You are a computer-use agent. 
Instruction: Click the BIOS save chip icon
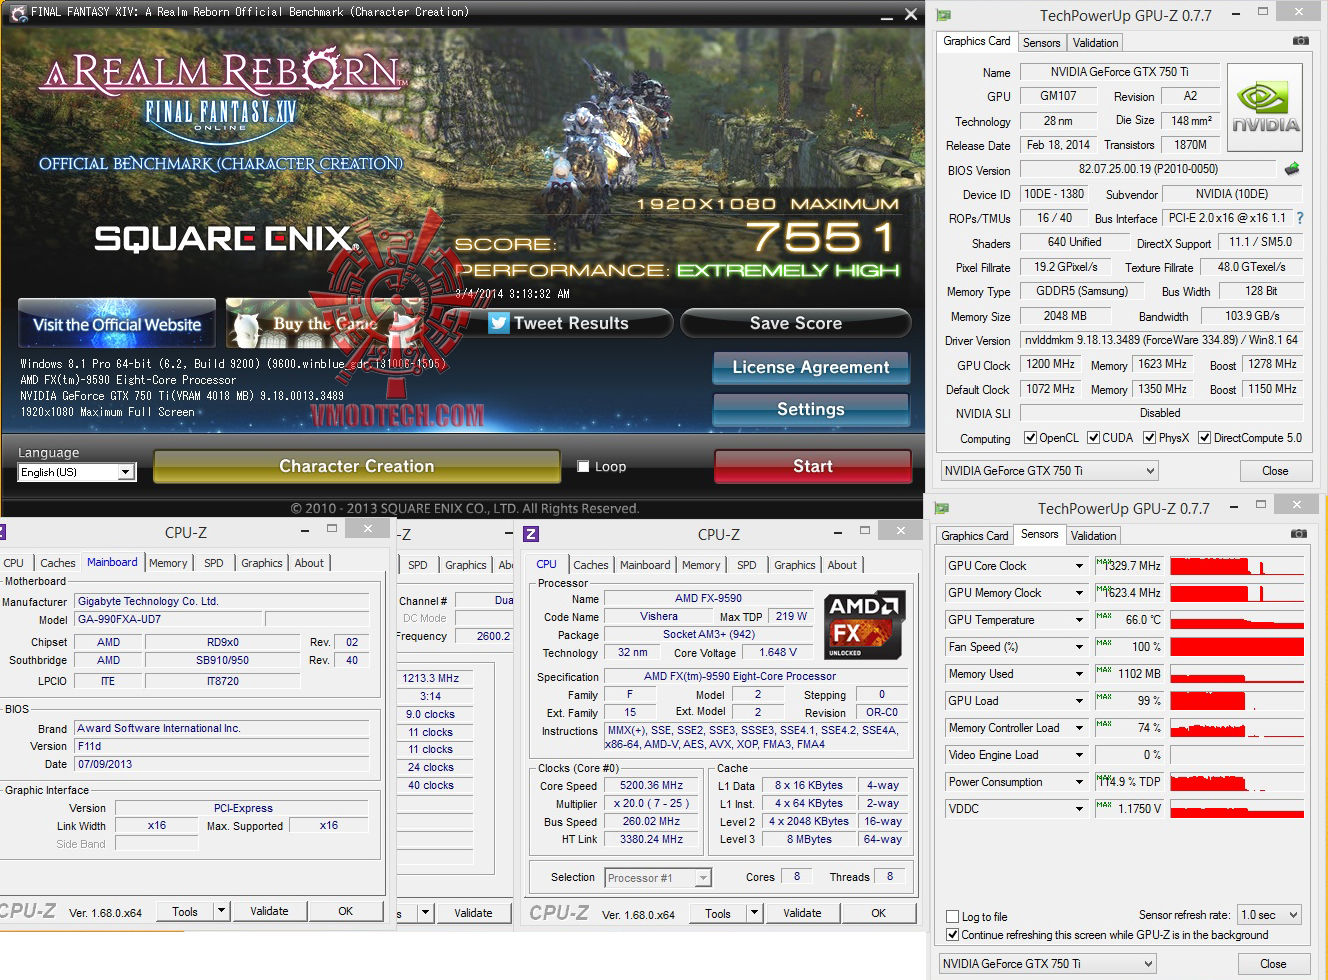coord(1292,169)
